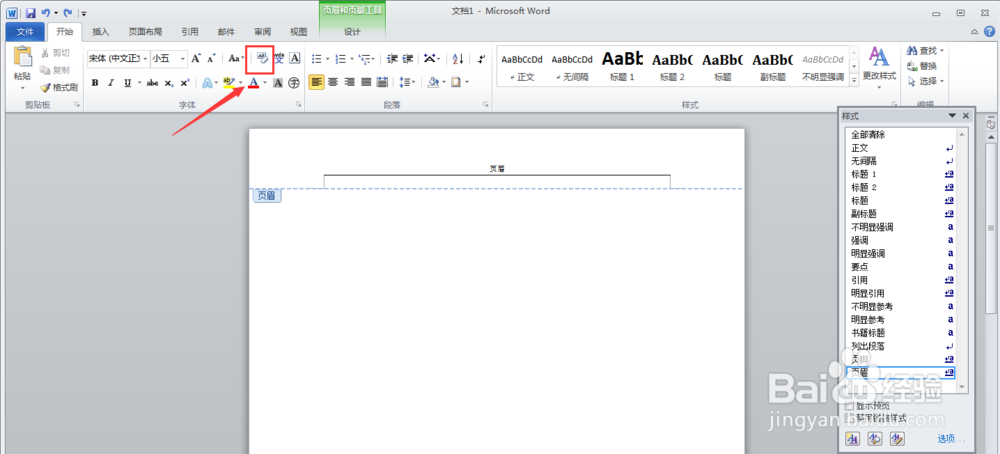Toggle the disable linked styles checkbox
The image size is (1000, 454).
pos(849,418)
